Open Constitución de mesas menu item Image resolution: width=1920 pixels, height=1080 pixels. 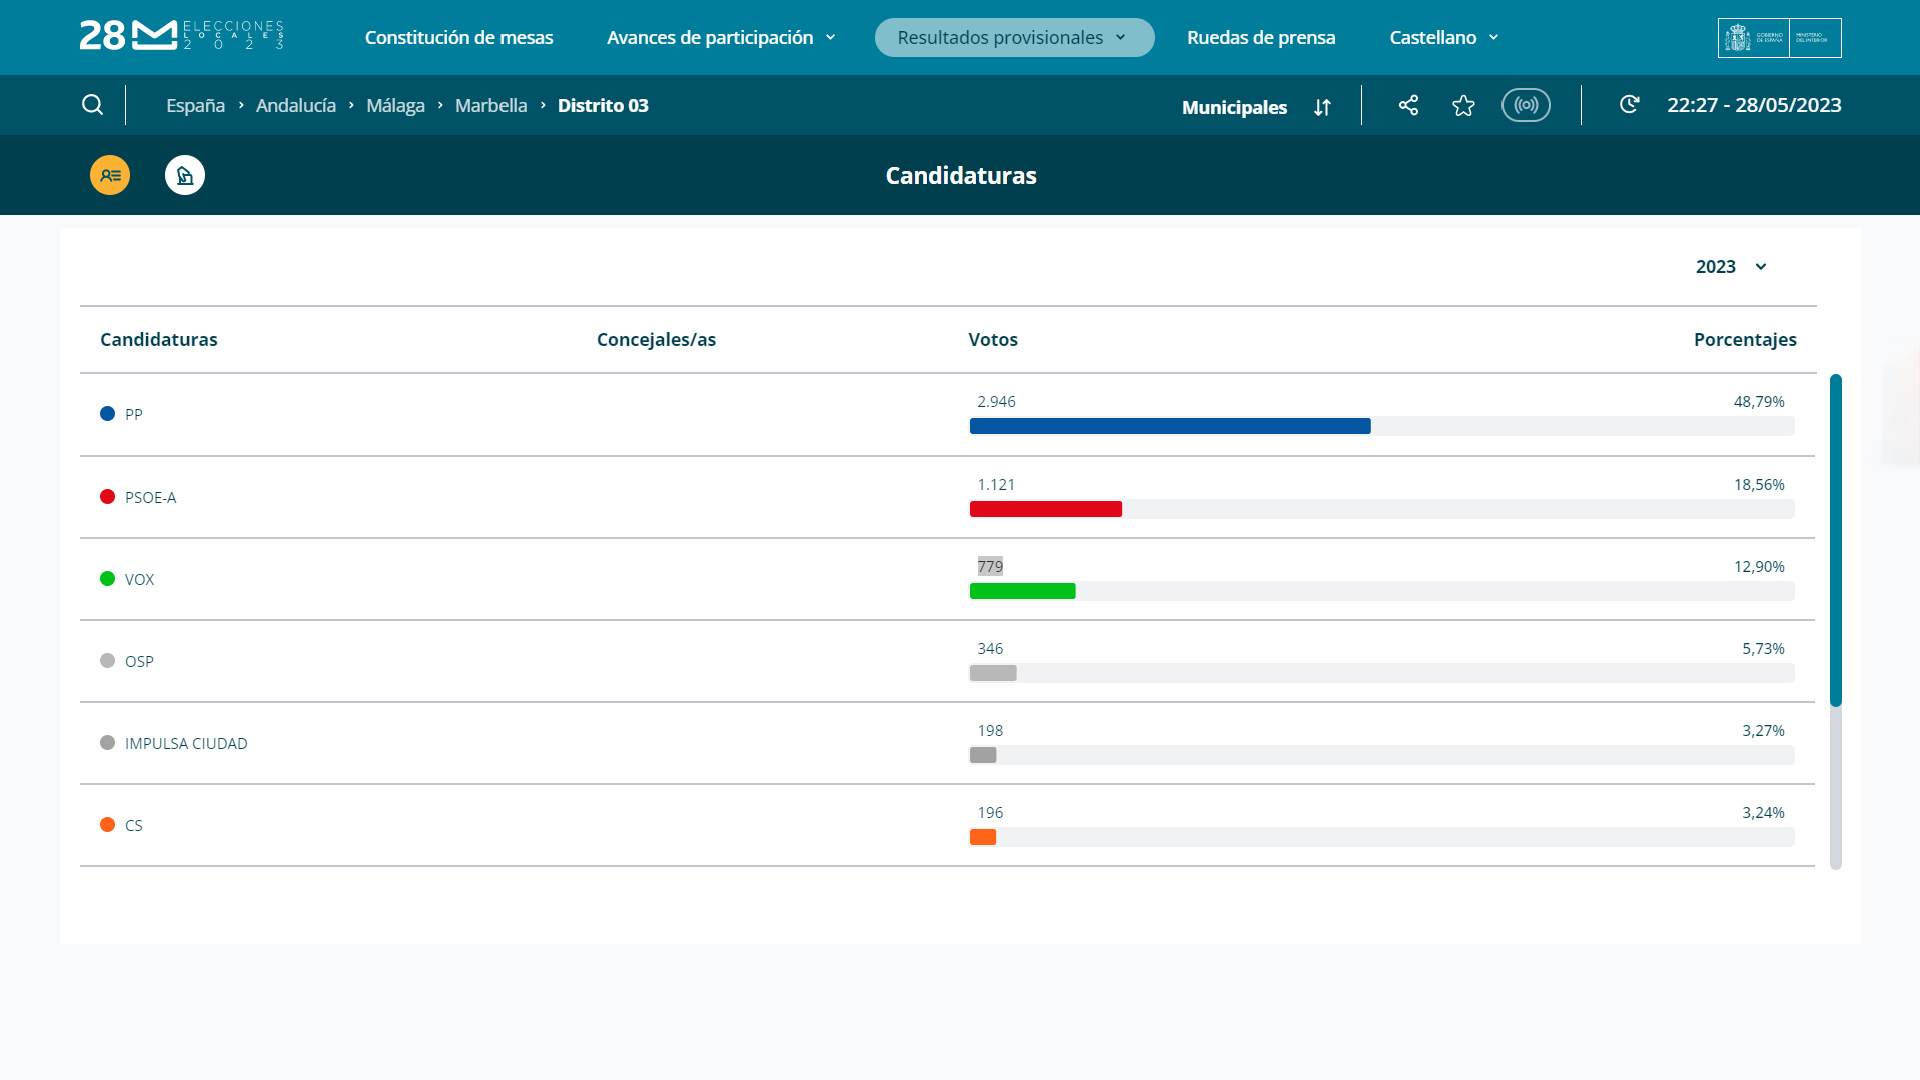tap(458, 38)
